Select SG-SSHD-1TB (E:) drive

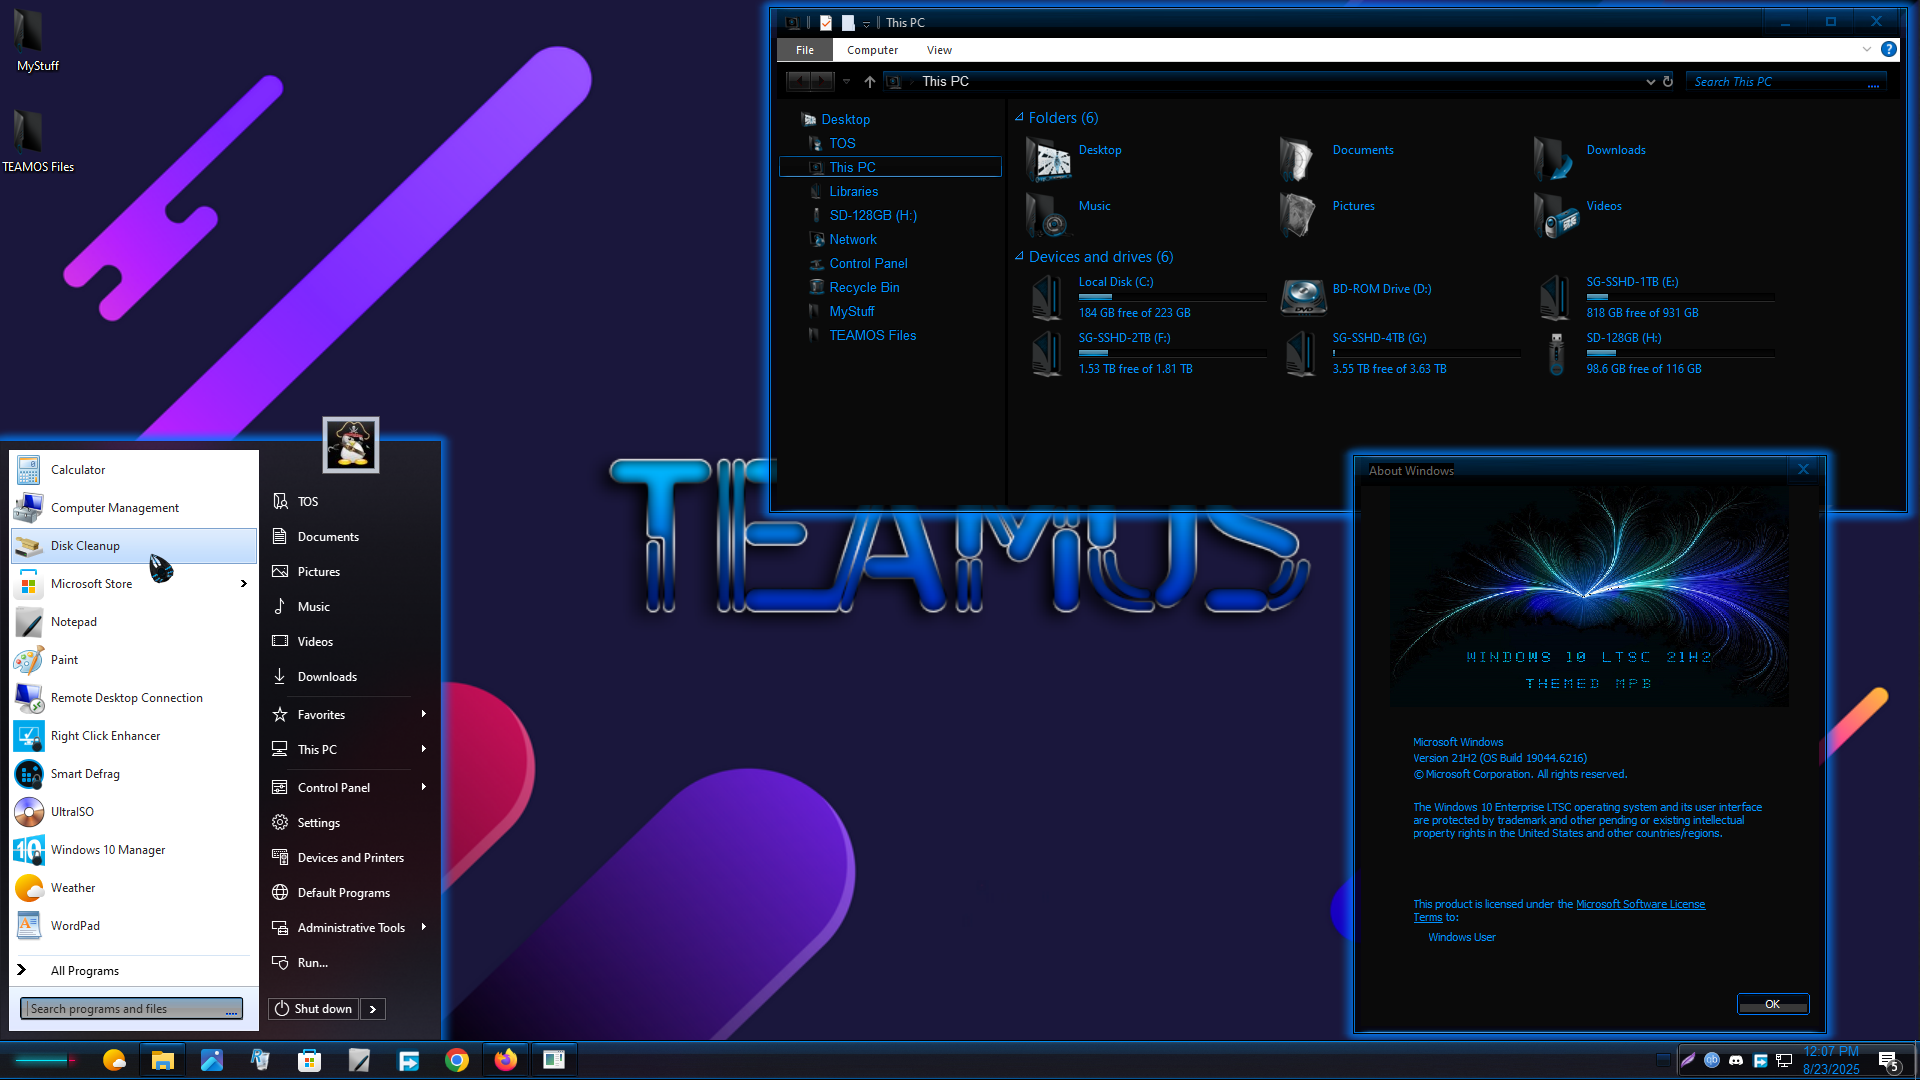[x=1654, y=298]
